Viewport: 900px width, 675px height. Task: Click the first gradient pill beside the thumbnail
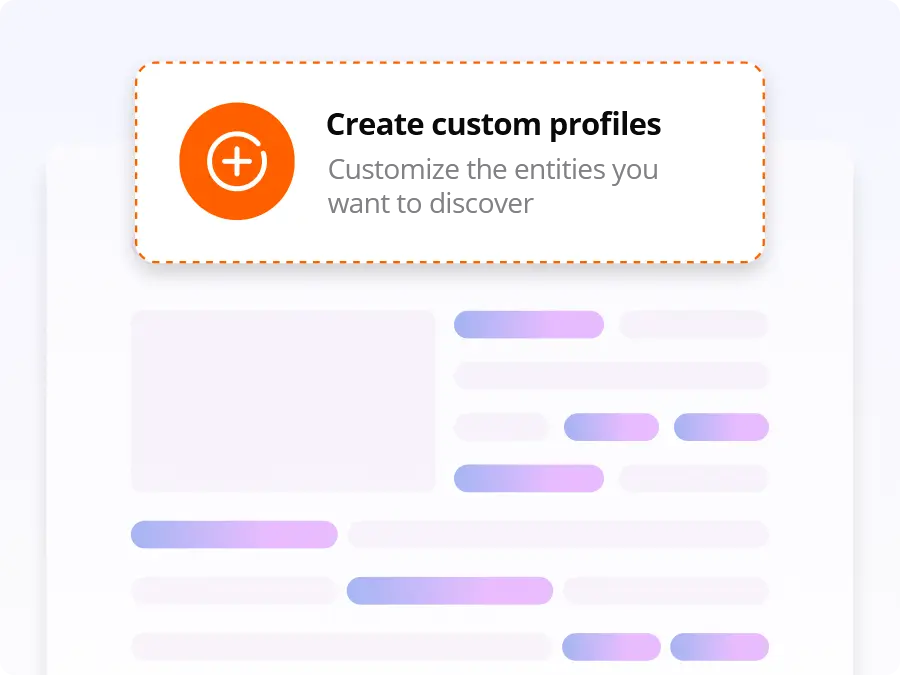coord(529,325)
